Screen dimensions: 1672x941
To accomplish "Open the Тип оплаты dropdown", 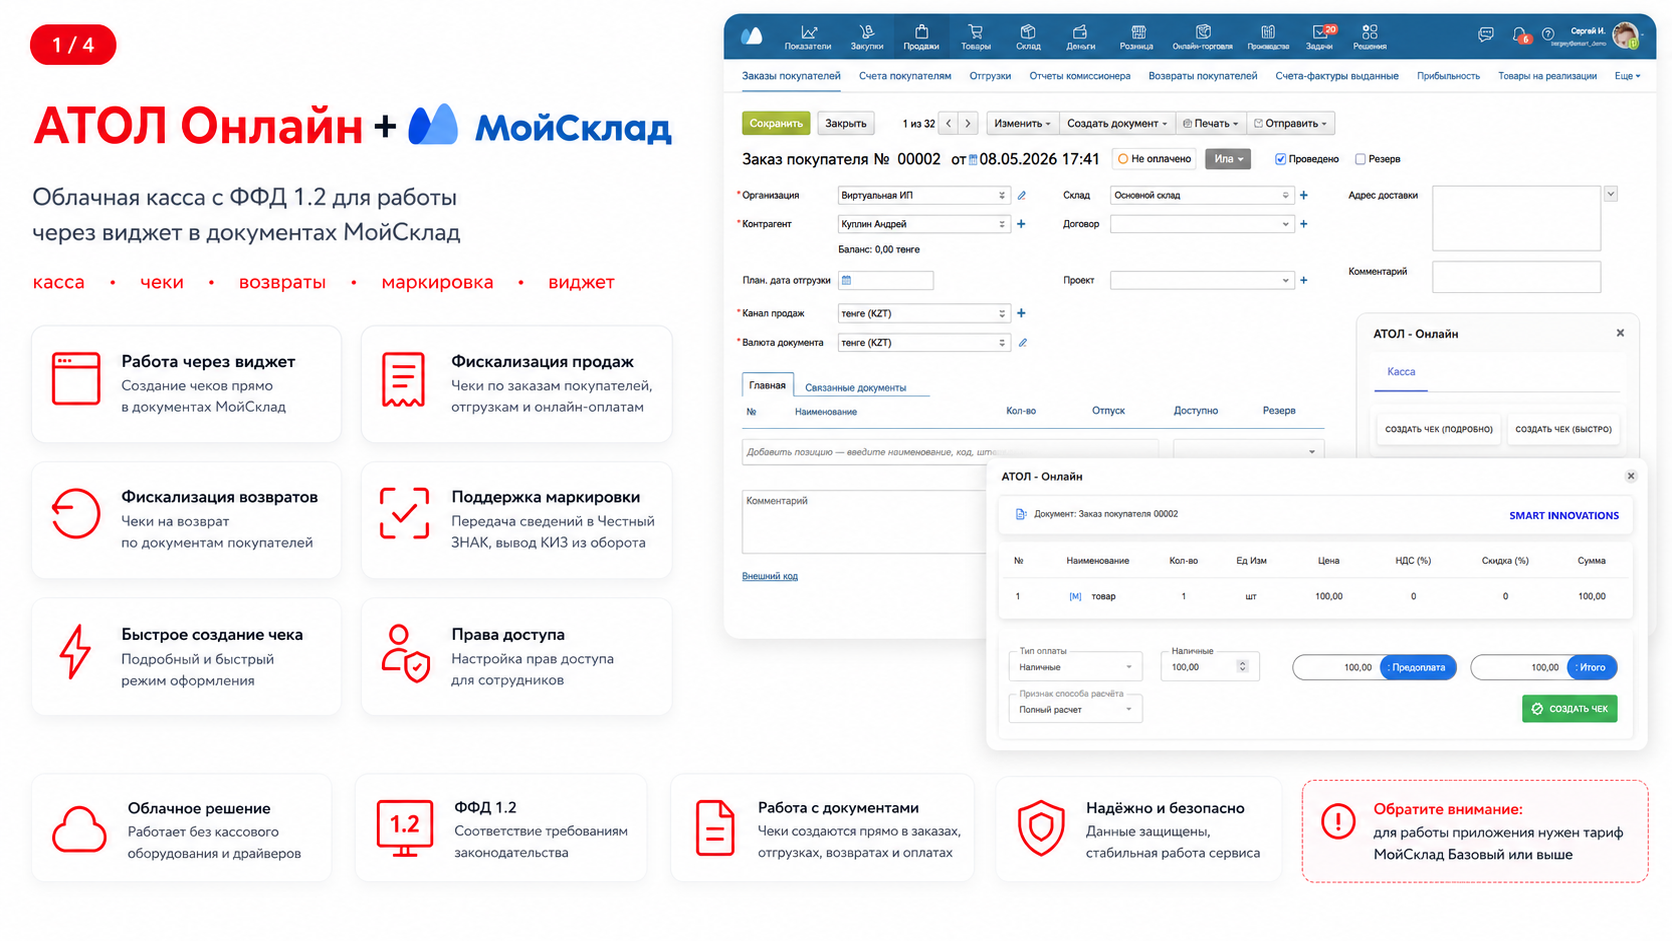I will tap(1075, 667).
